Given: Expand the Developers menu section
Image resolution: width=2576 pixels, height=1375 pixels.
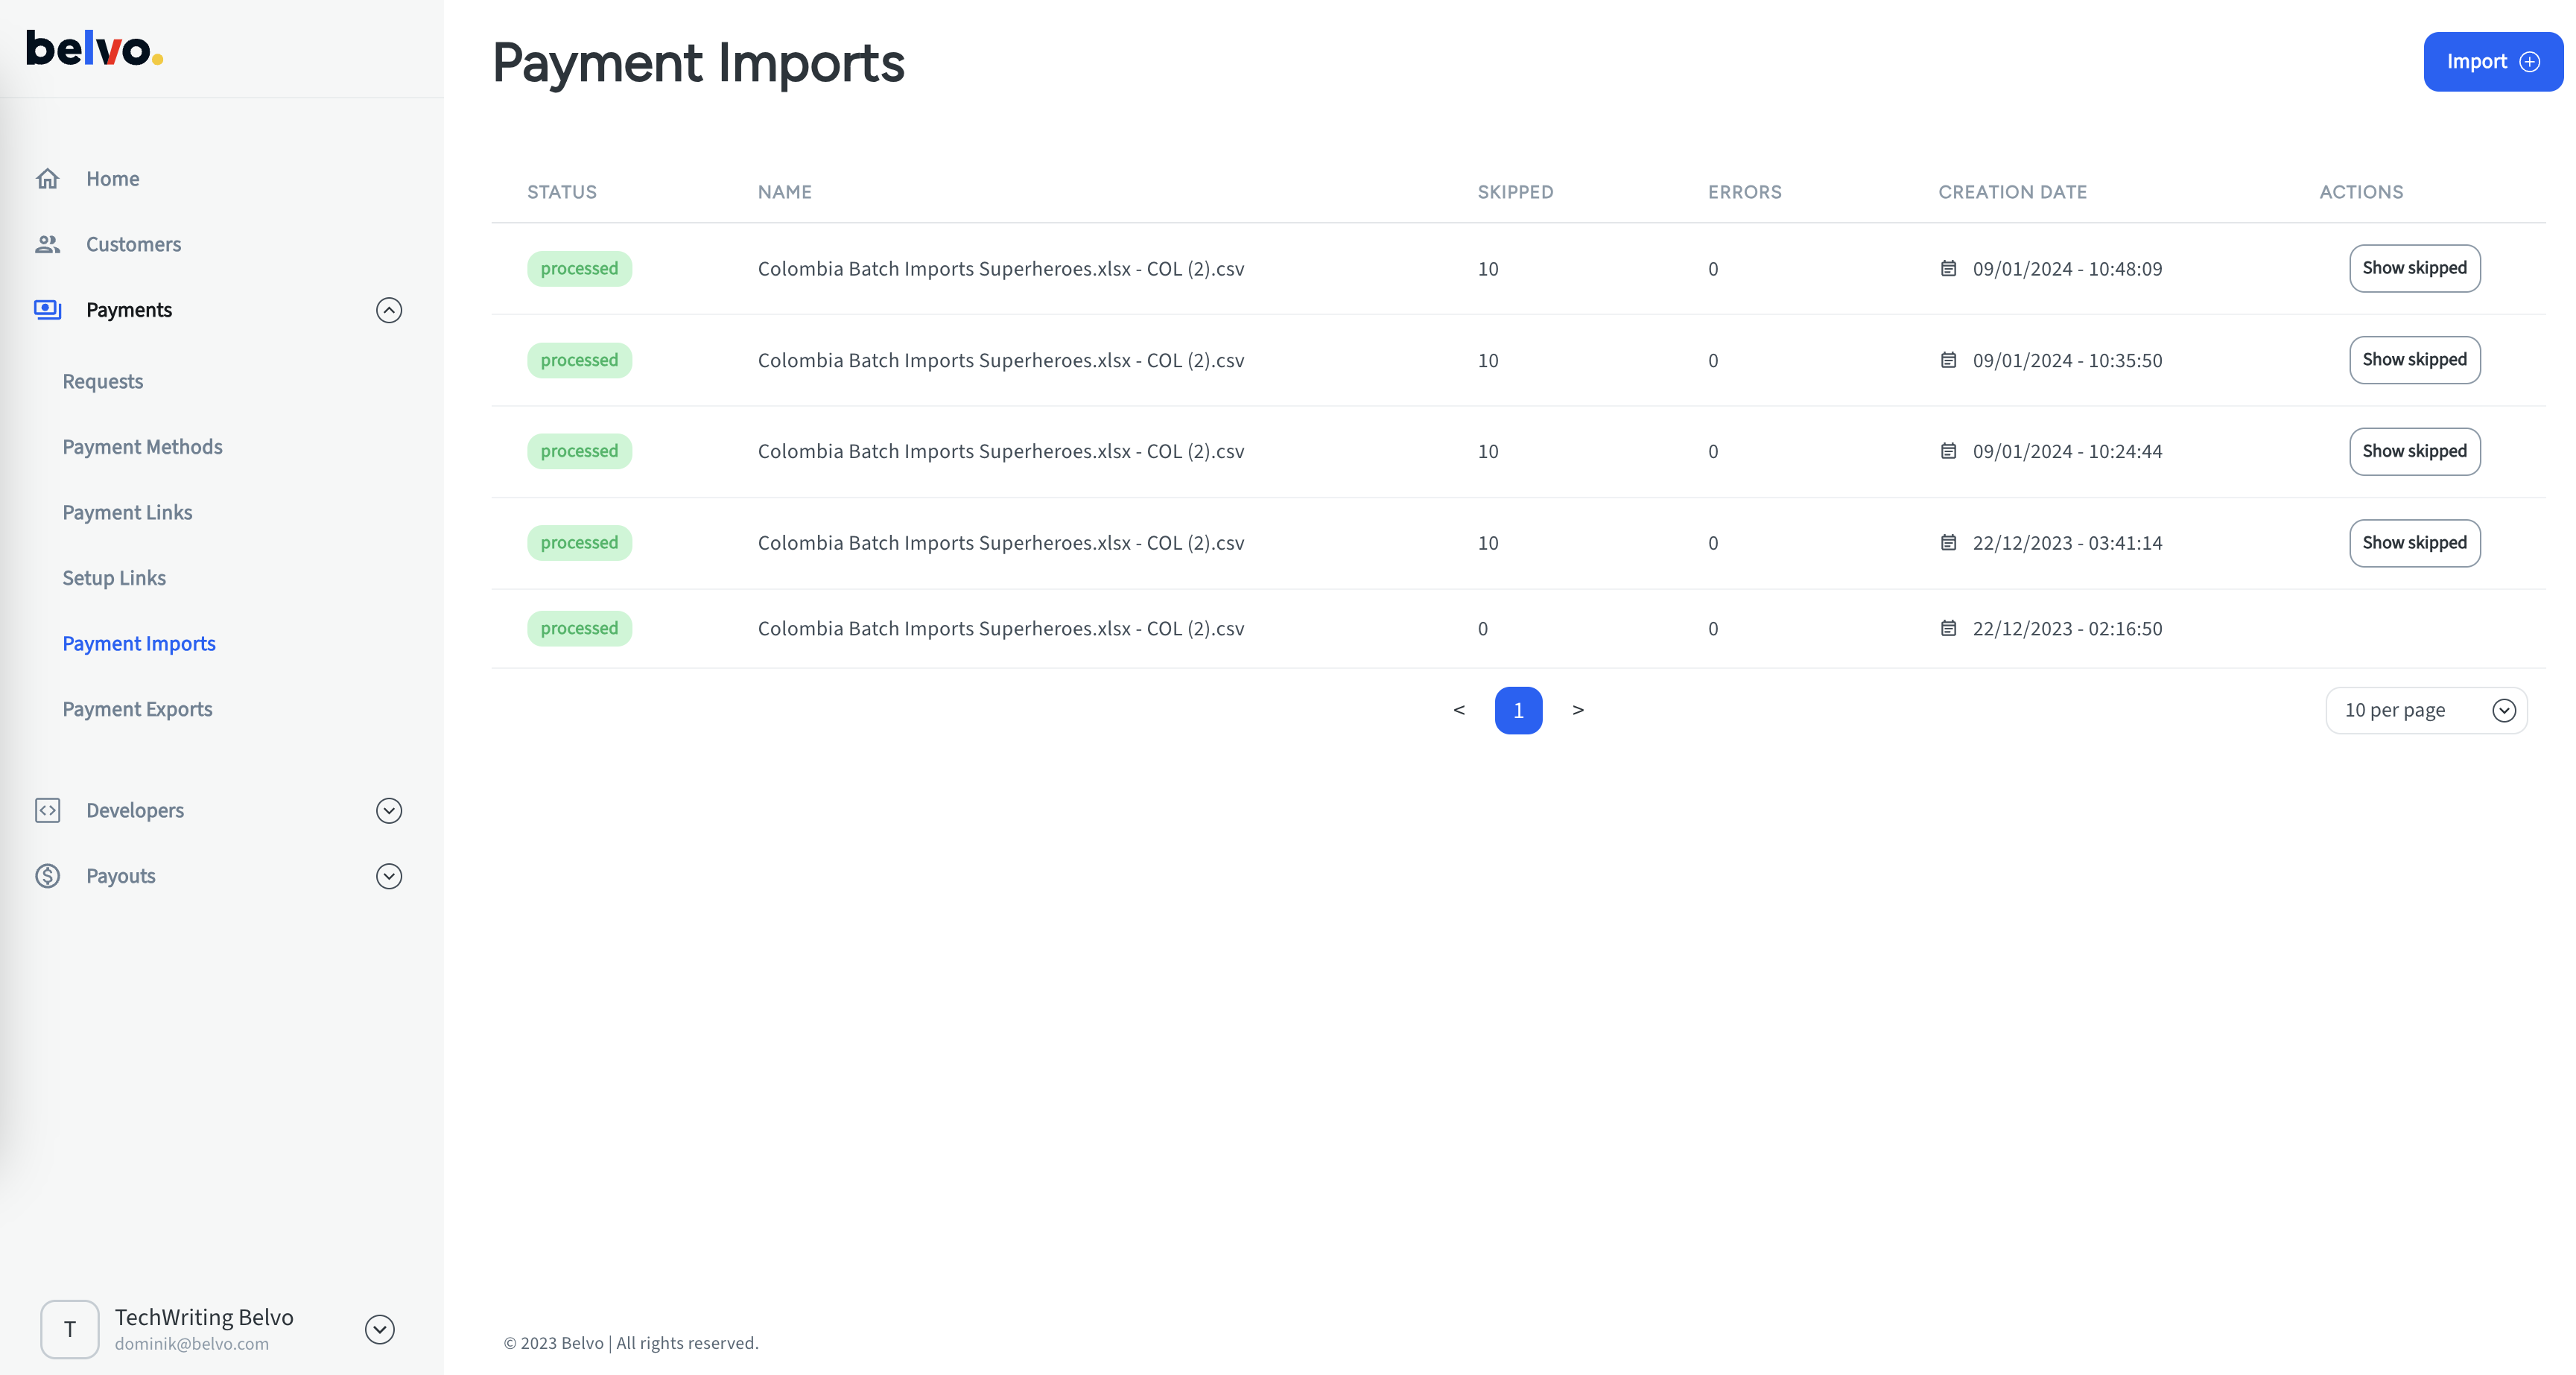Looking at the screenshot, I should pos(389,810).
